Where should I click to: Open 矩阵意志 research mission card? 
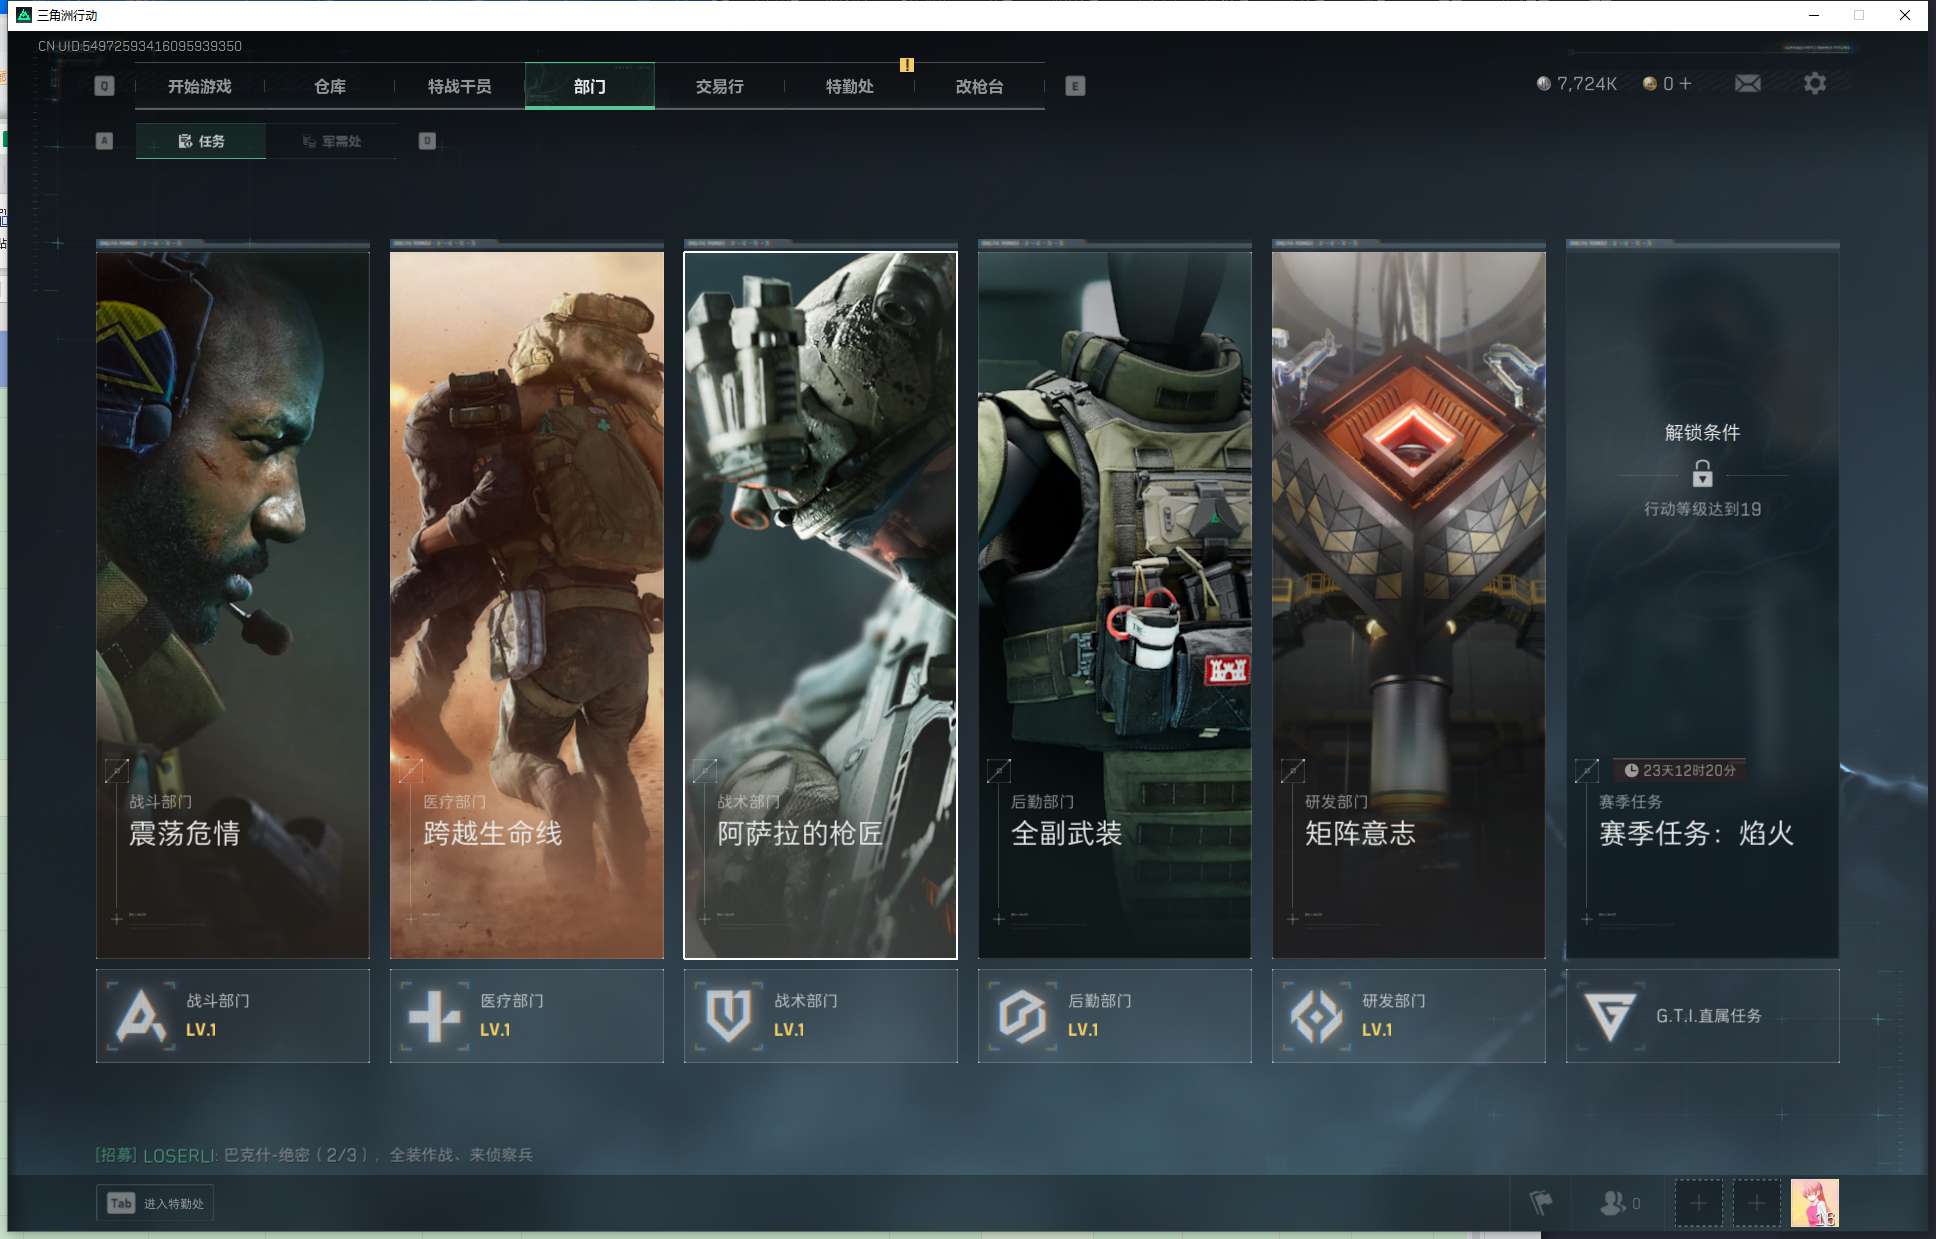1409,605
